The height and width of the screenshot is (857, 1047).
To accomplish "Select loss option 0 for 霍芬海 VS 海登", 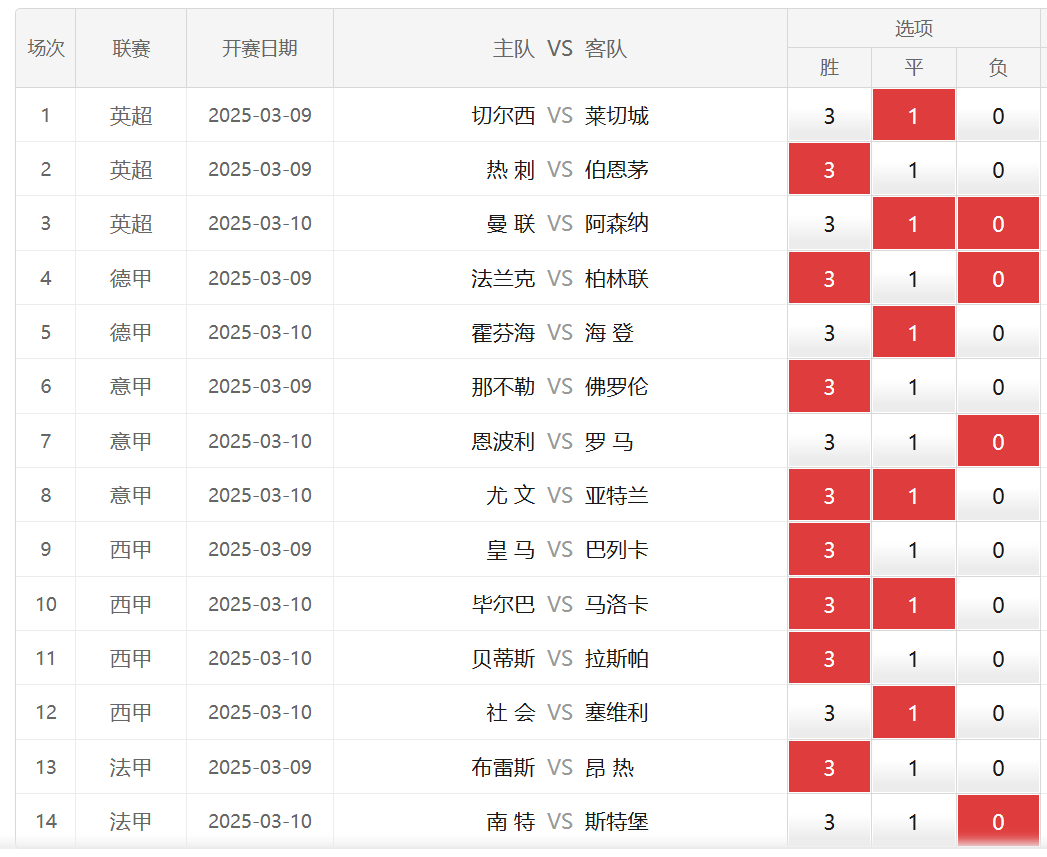I will pos(998,332).
